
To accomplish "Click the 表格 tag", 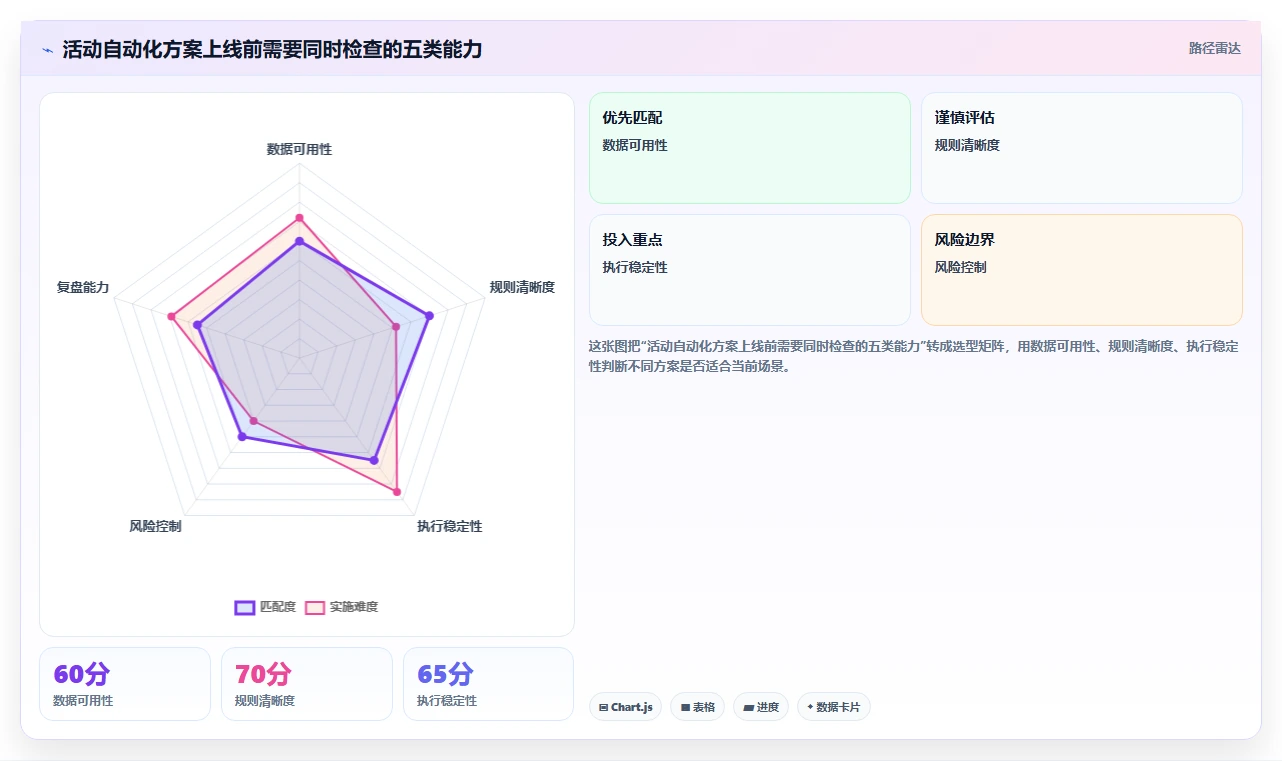I will pyautogui.click(x=697, y=707).
